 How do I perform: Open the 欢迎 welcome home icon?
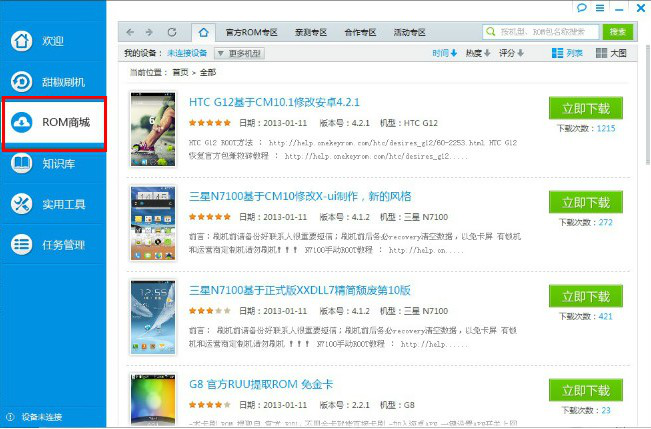click(x=22, y=41)
